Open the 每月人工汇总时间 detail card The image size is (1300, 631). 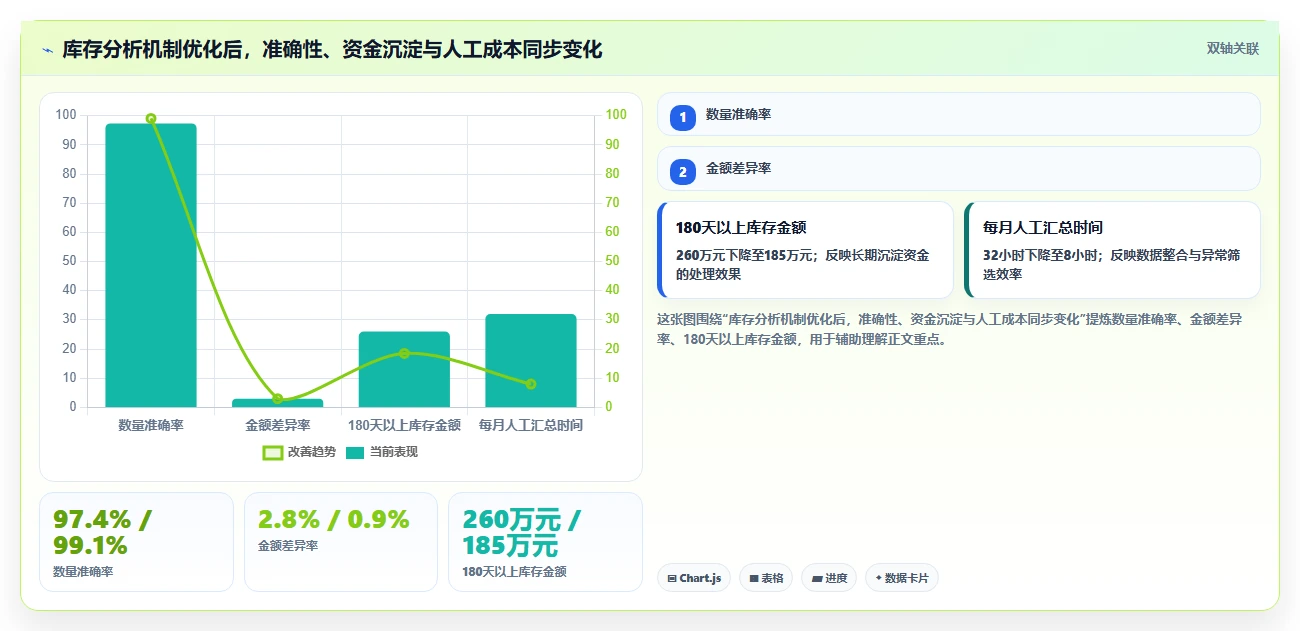point(1112,250)
